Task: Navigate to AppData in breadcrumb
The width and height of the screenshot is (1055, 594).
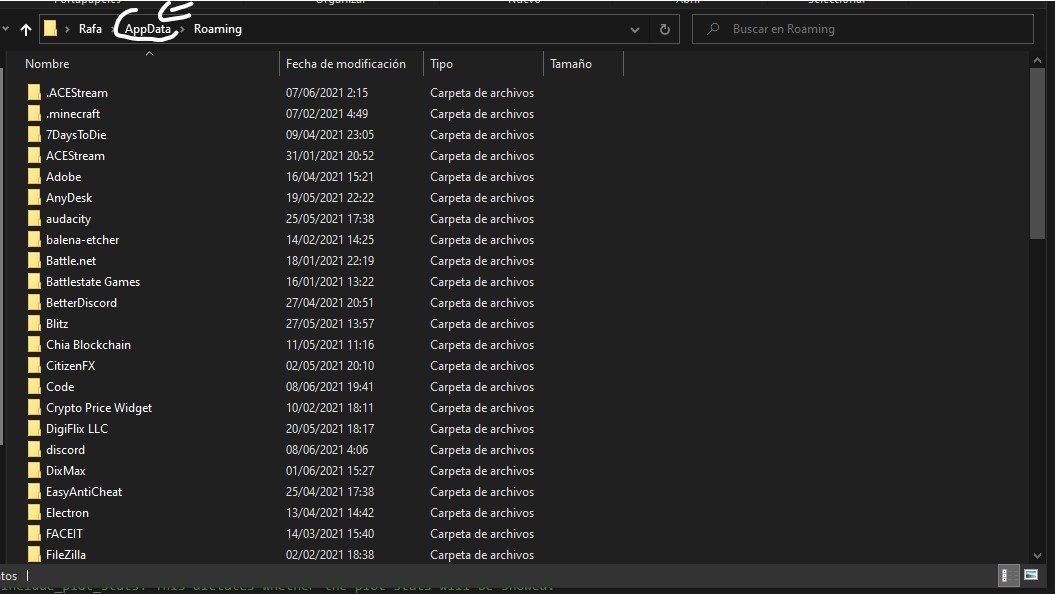Action: click(147, 29)
